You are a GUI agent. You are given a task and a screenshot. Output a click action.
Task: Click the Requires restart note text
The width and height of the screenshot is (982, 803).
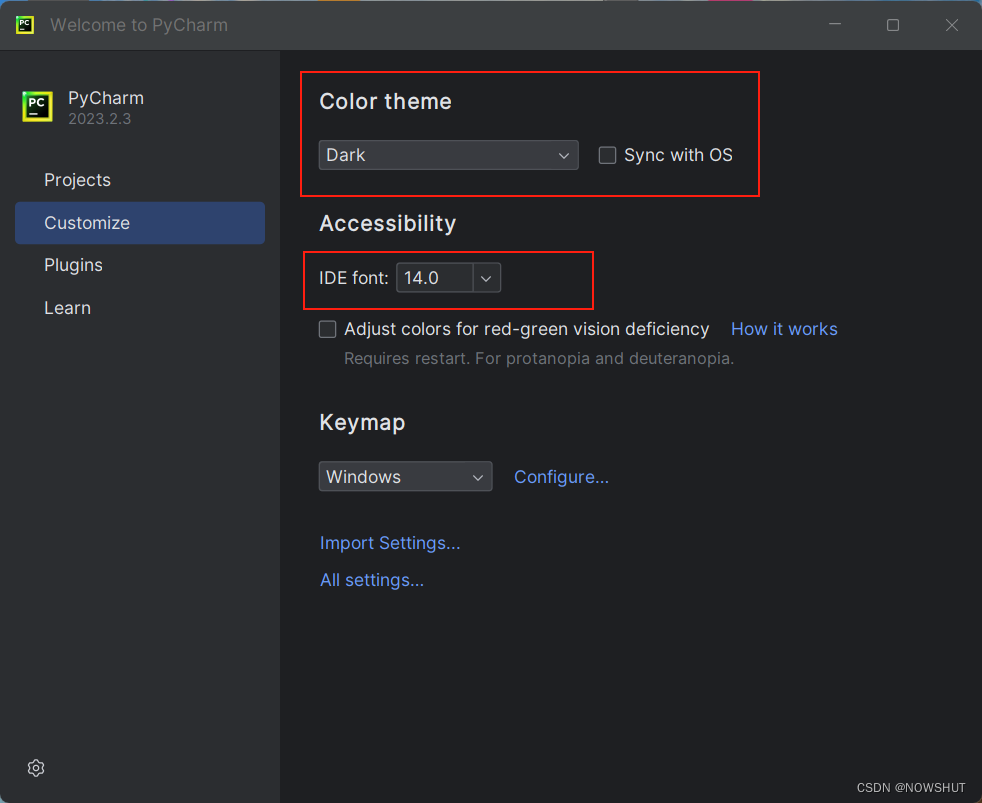click(x=539, y=358)
